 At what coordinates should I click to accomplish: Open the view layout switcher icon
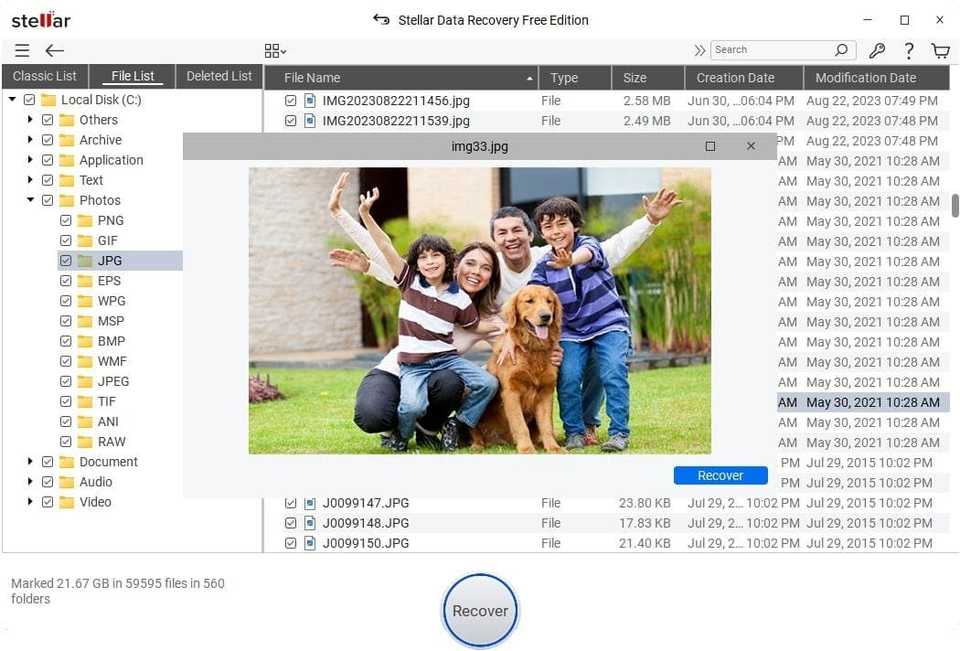(x=272, y=50)
